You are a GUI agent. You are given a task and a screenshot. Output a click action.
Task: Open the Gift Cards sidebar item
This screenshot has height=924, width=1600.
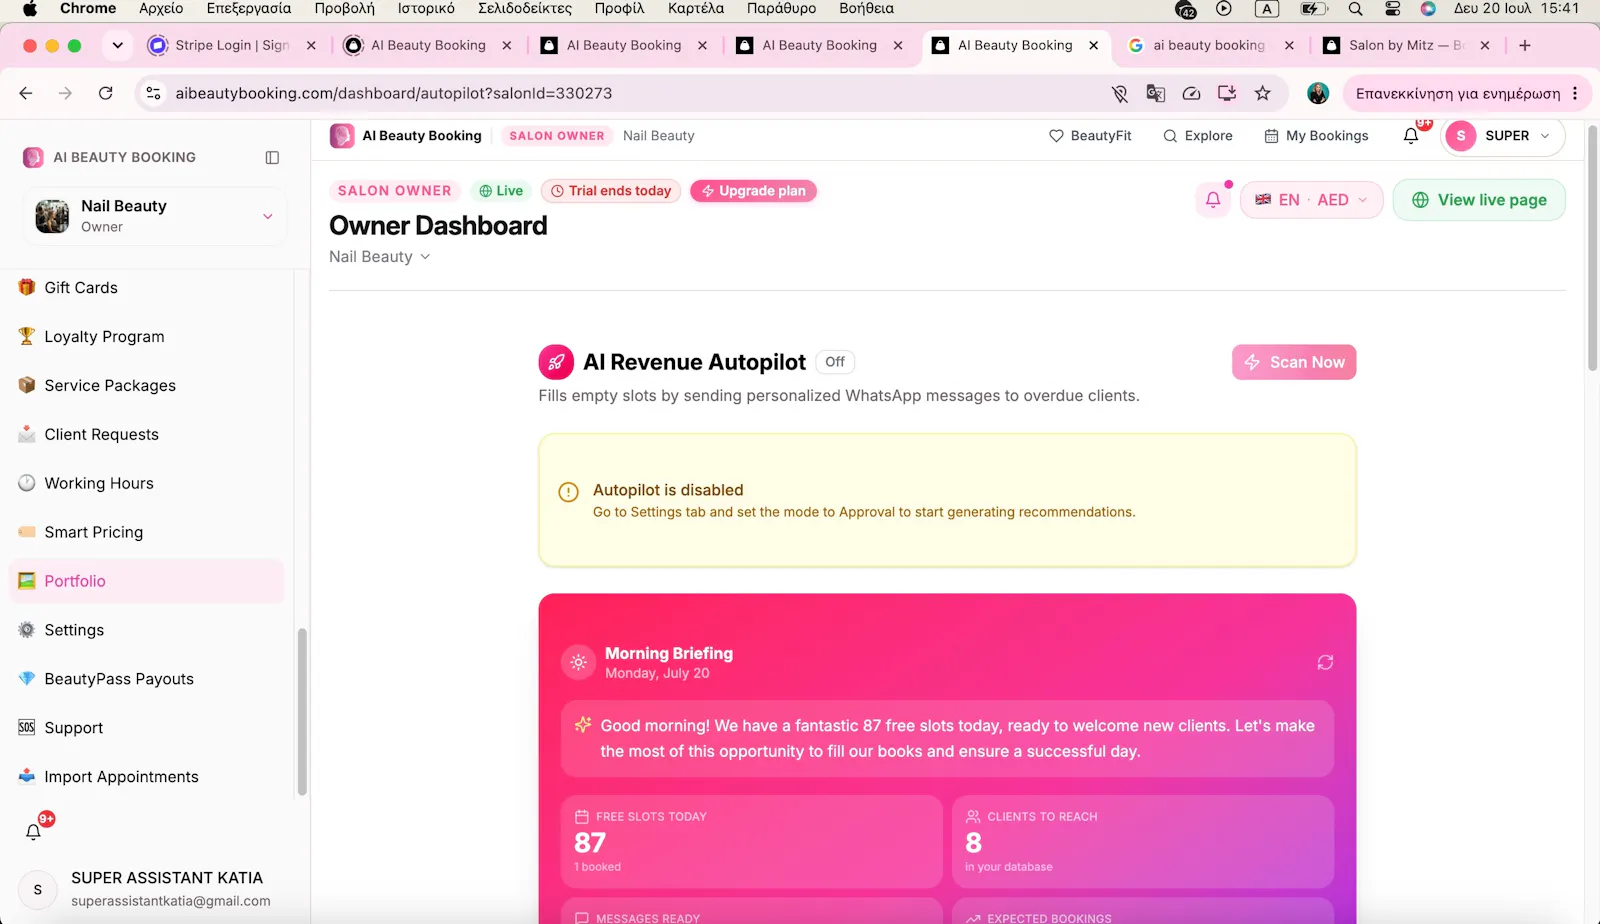point(147,288)
